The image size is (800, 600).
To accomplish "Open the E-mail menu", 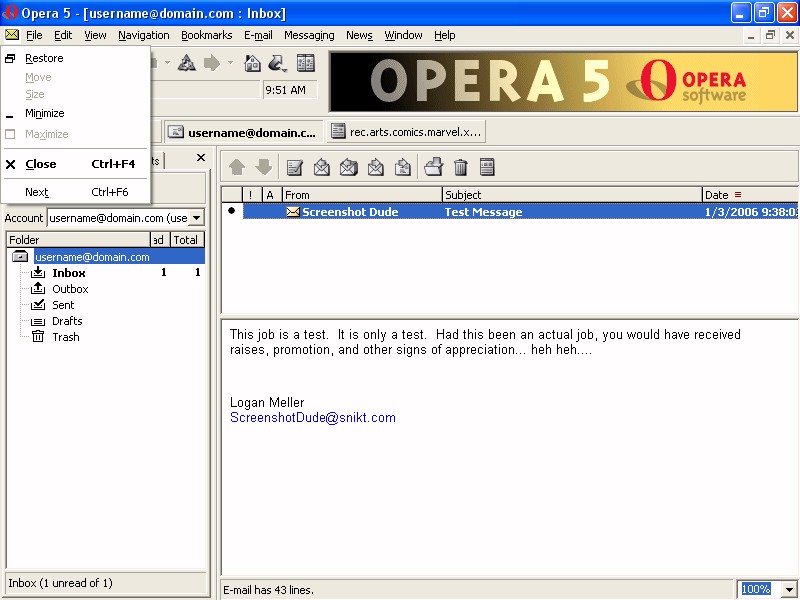I will coord(258,35).
